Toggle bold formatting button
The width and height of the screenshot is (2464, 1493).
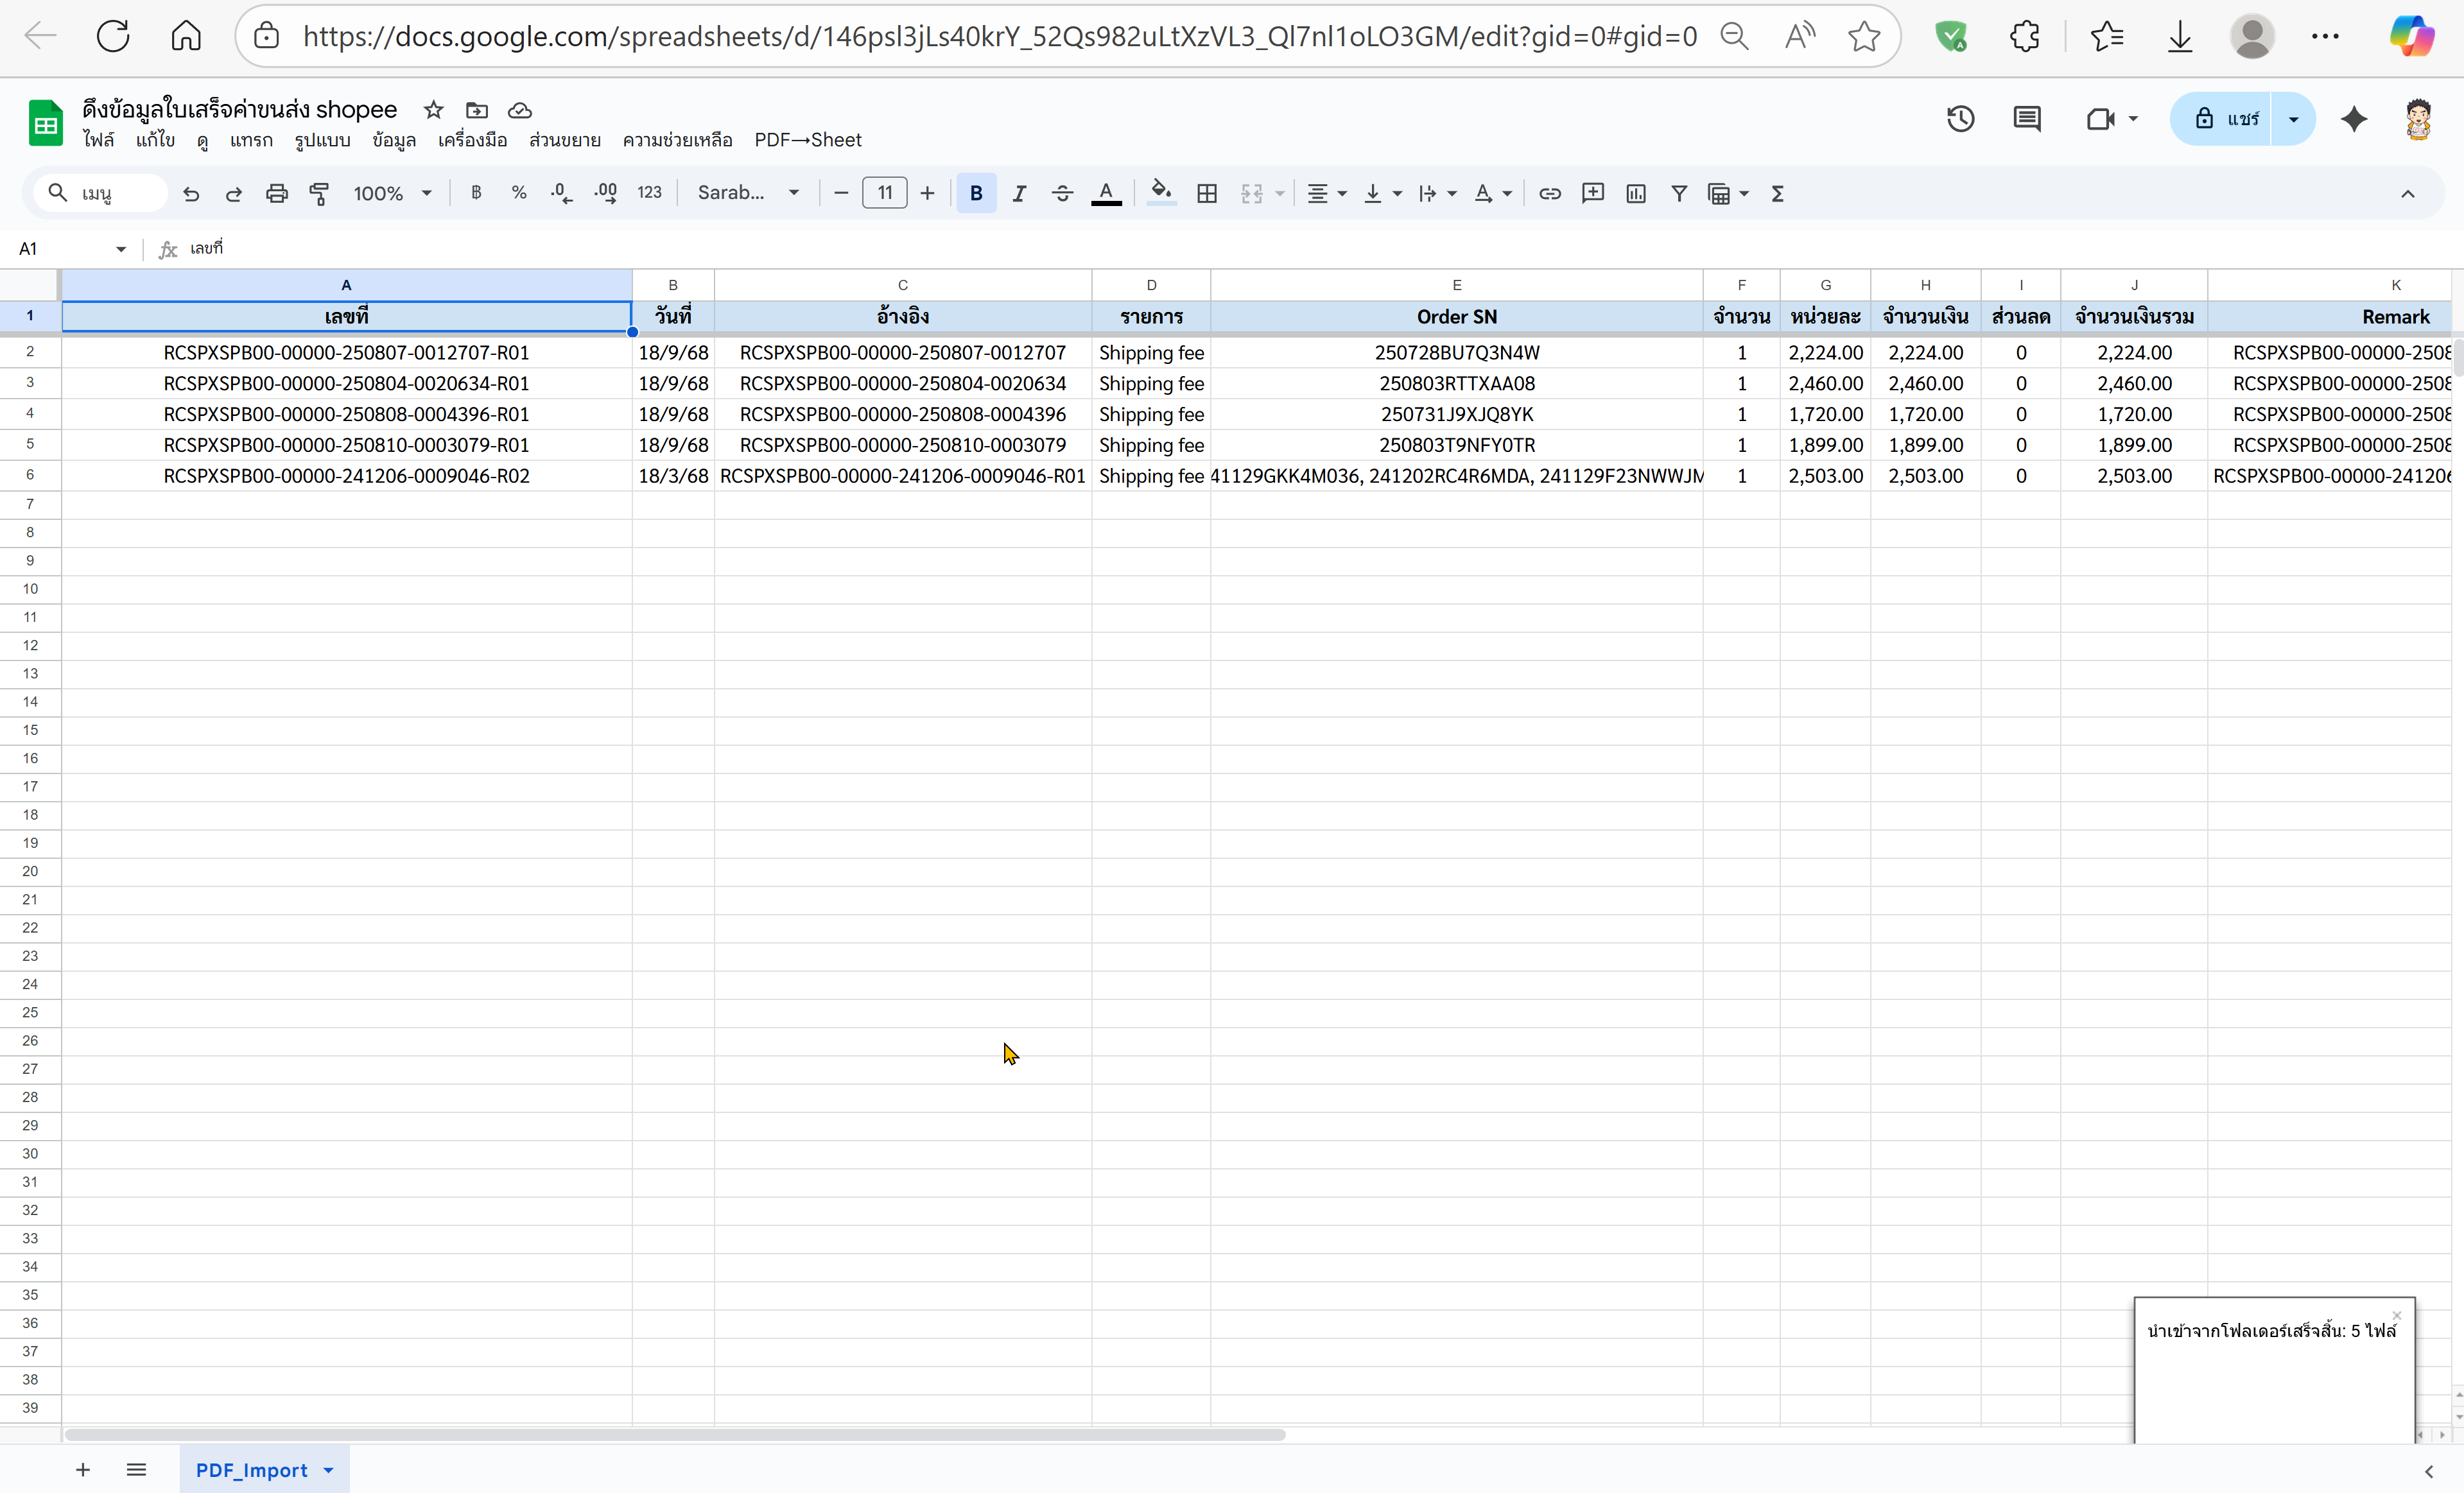[x=976, y=194]
